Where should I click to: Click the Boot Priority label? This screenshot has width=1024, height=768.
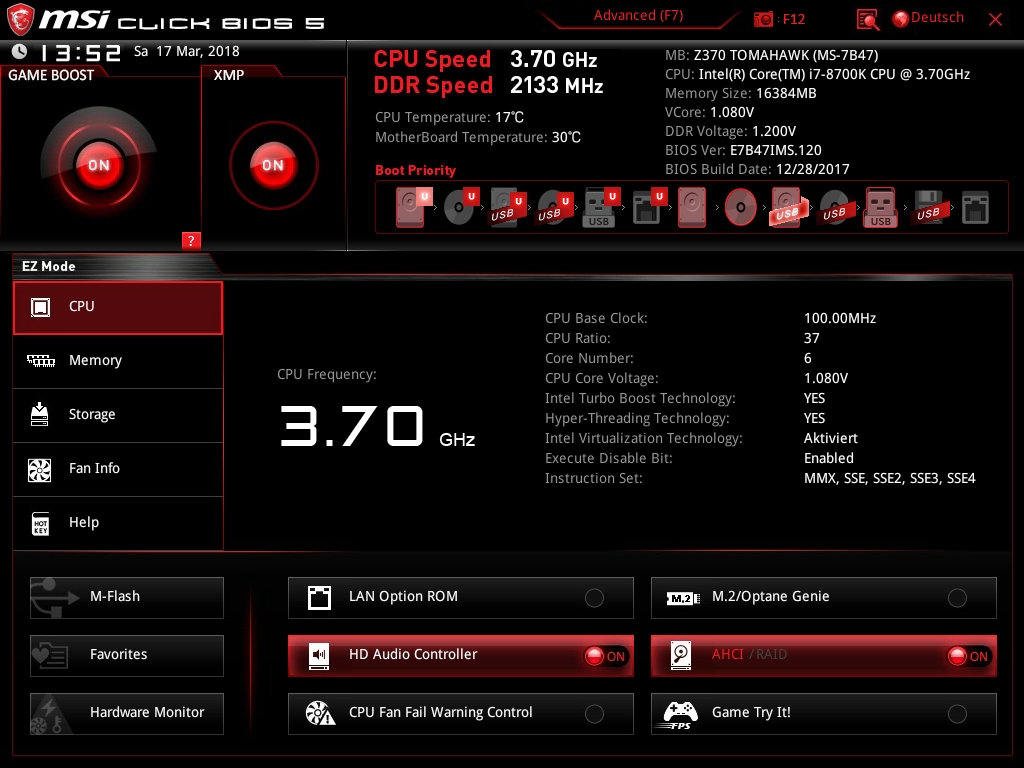[415, 170]
